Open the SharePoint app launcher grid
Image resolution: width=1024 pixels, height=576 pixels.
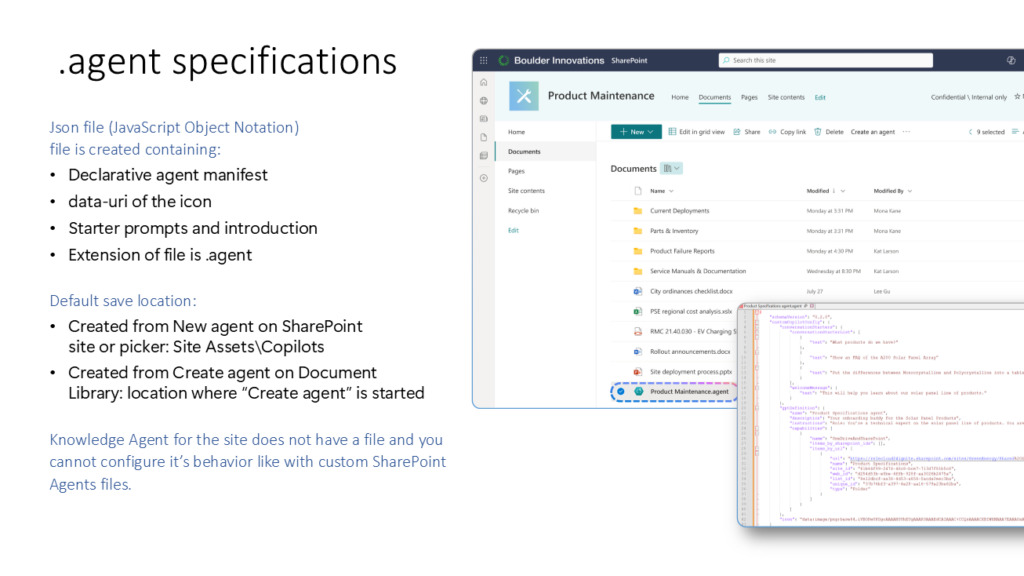tap(483, 60)
